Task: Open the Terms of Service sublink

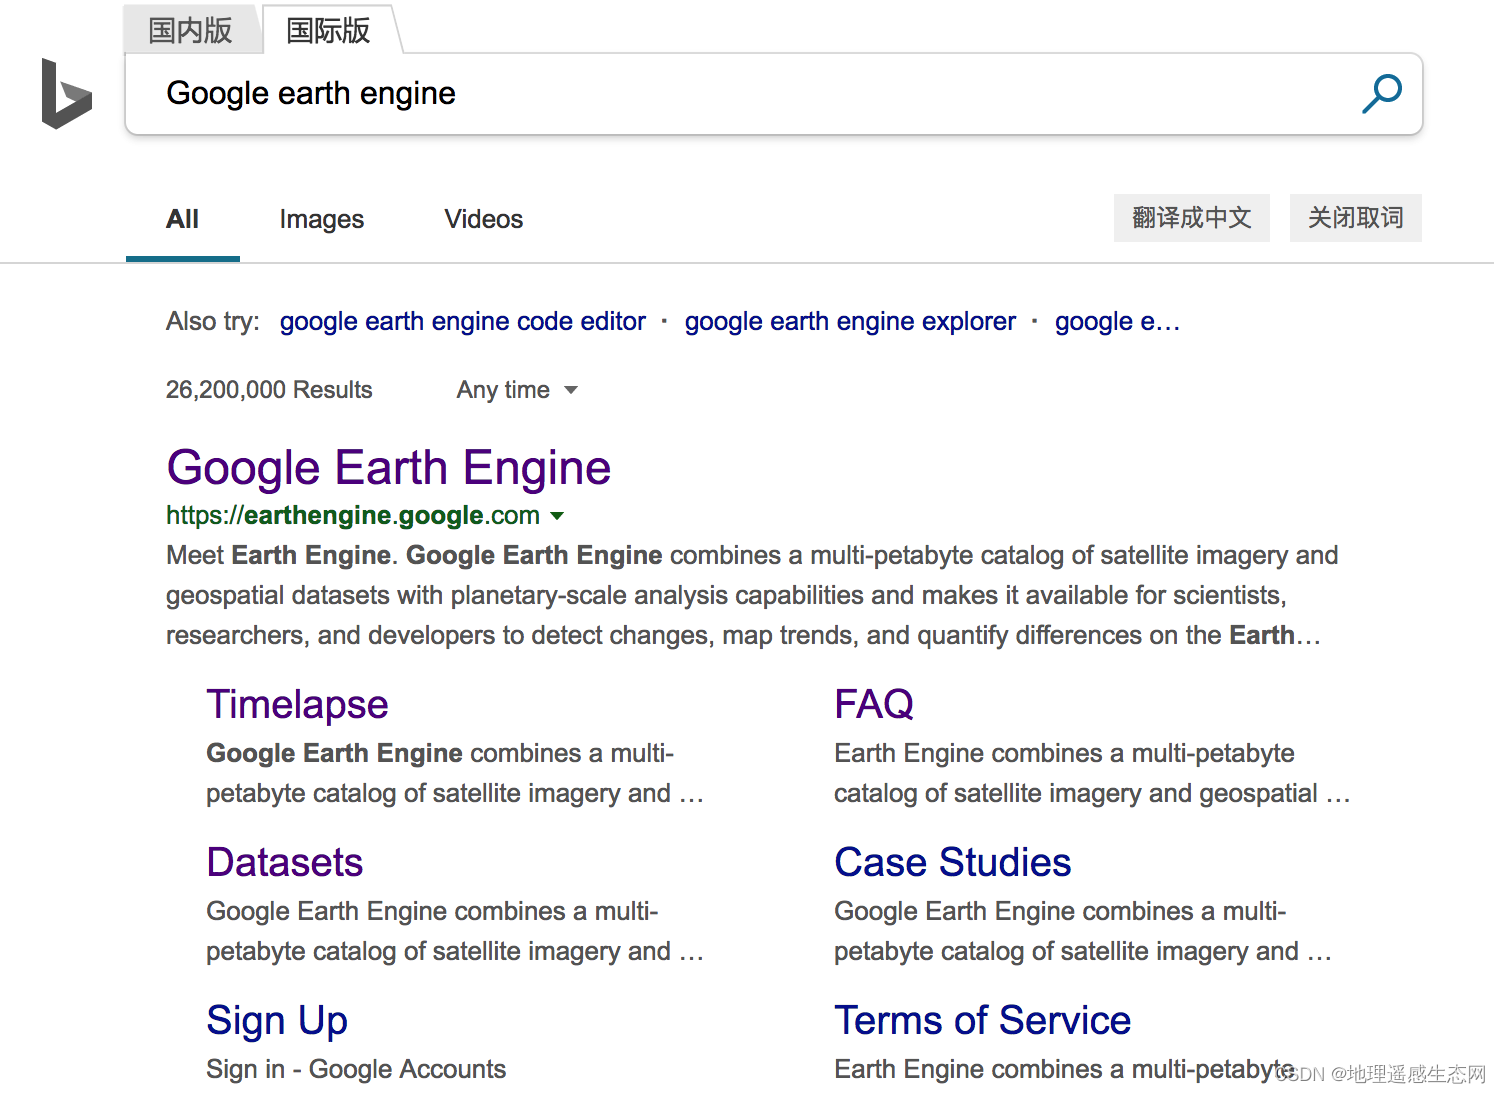Action: pyautogui.click(x=983, y=1021)
